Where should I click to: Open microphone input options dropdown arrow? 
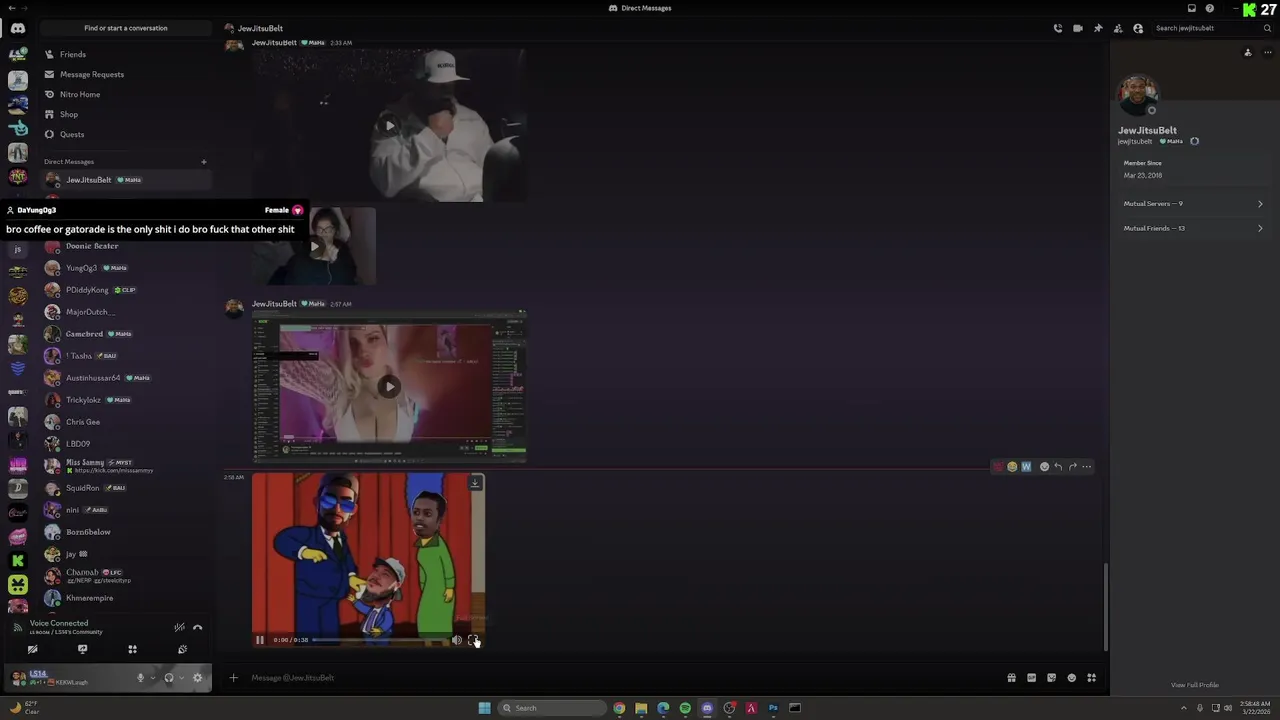coord(152,678)
